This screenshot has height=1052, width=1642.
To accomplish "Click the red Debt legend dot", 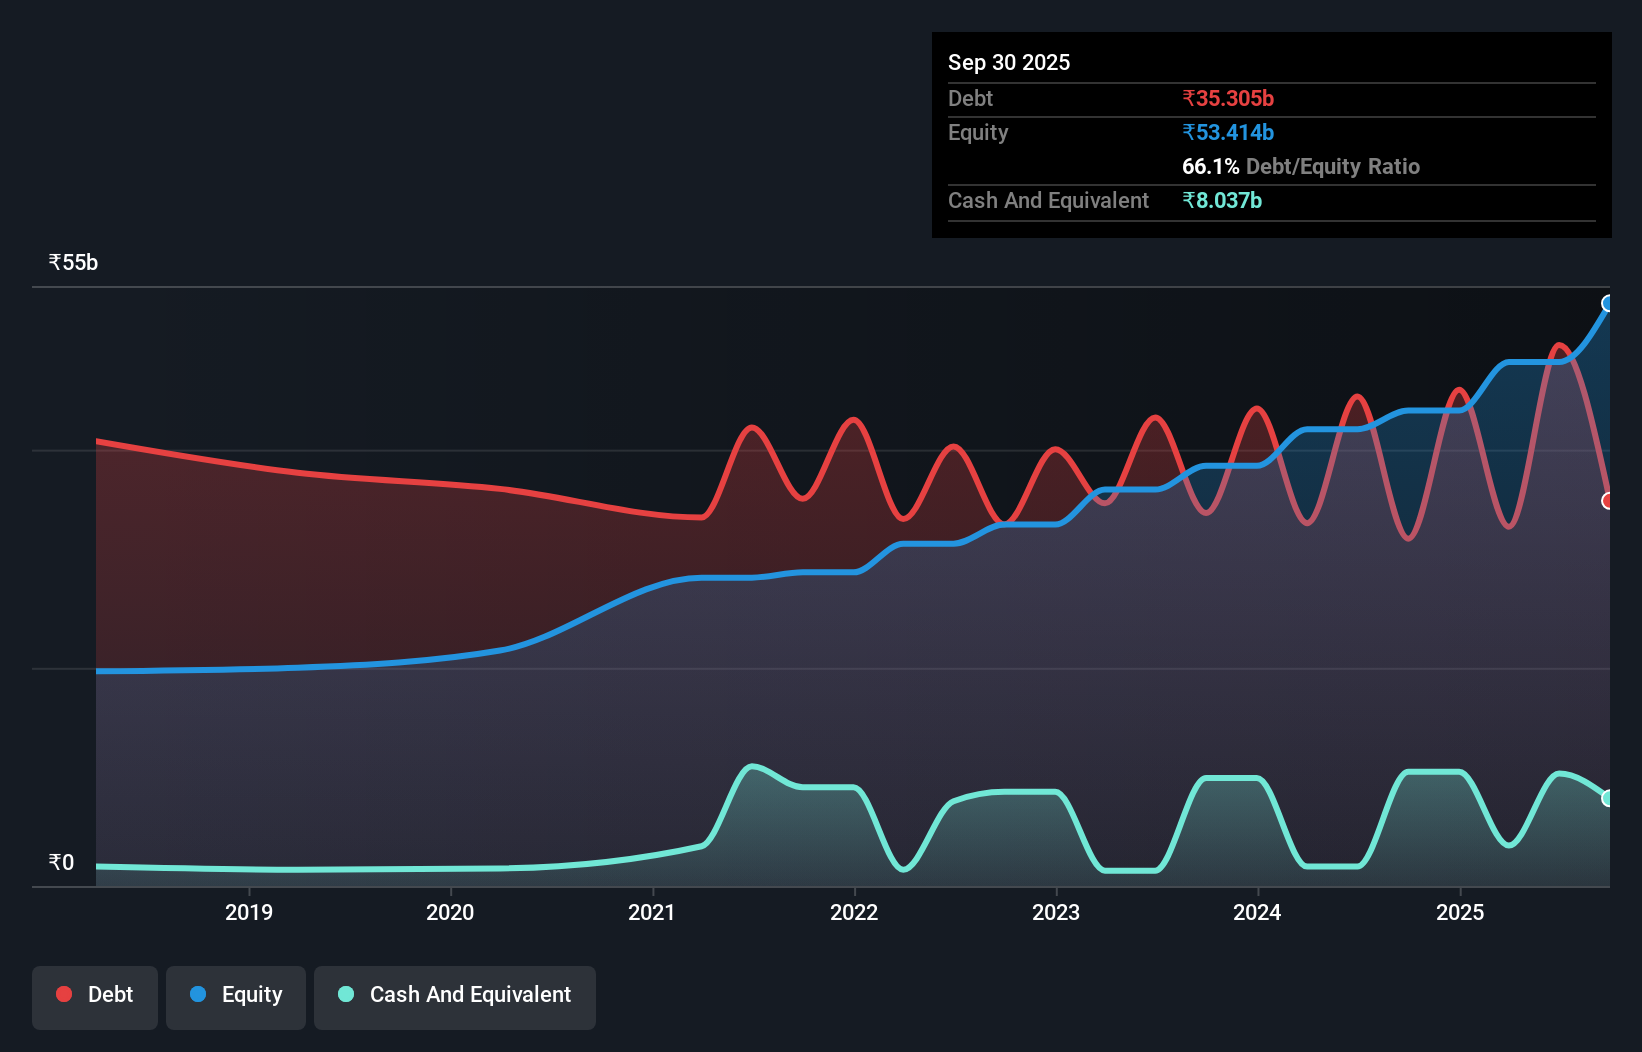I will point(63,994).
